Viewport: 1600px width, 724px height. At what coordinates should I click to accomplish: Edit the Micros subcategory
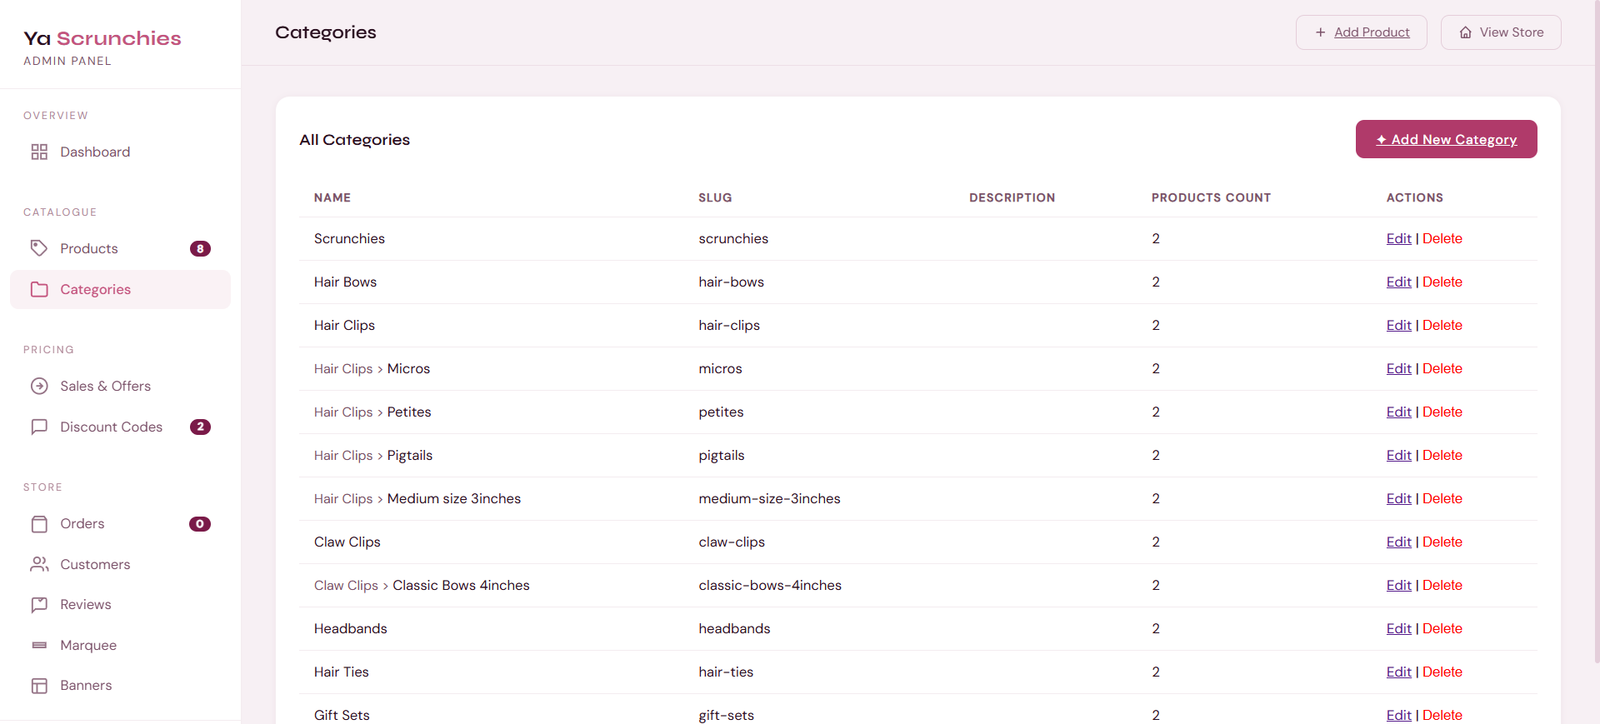(1398, 369)
